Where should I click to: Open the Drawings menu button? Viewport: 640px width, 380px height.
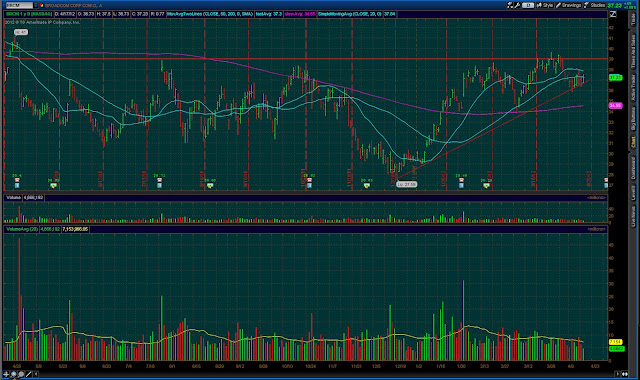(x=568, y=5)
